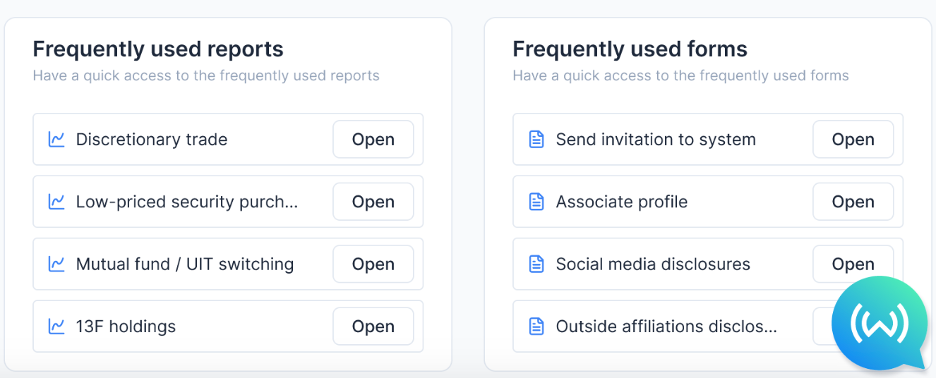Select the Discretionary trade label text

pos(152,140)
